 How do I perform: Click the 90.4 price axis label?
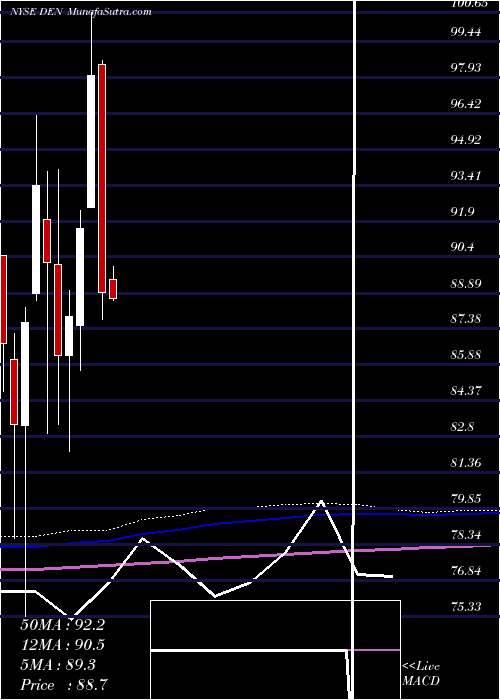pyautogui.click(x=464, y=247)
